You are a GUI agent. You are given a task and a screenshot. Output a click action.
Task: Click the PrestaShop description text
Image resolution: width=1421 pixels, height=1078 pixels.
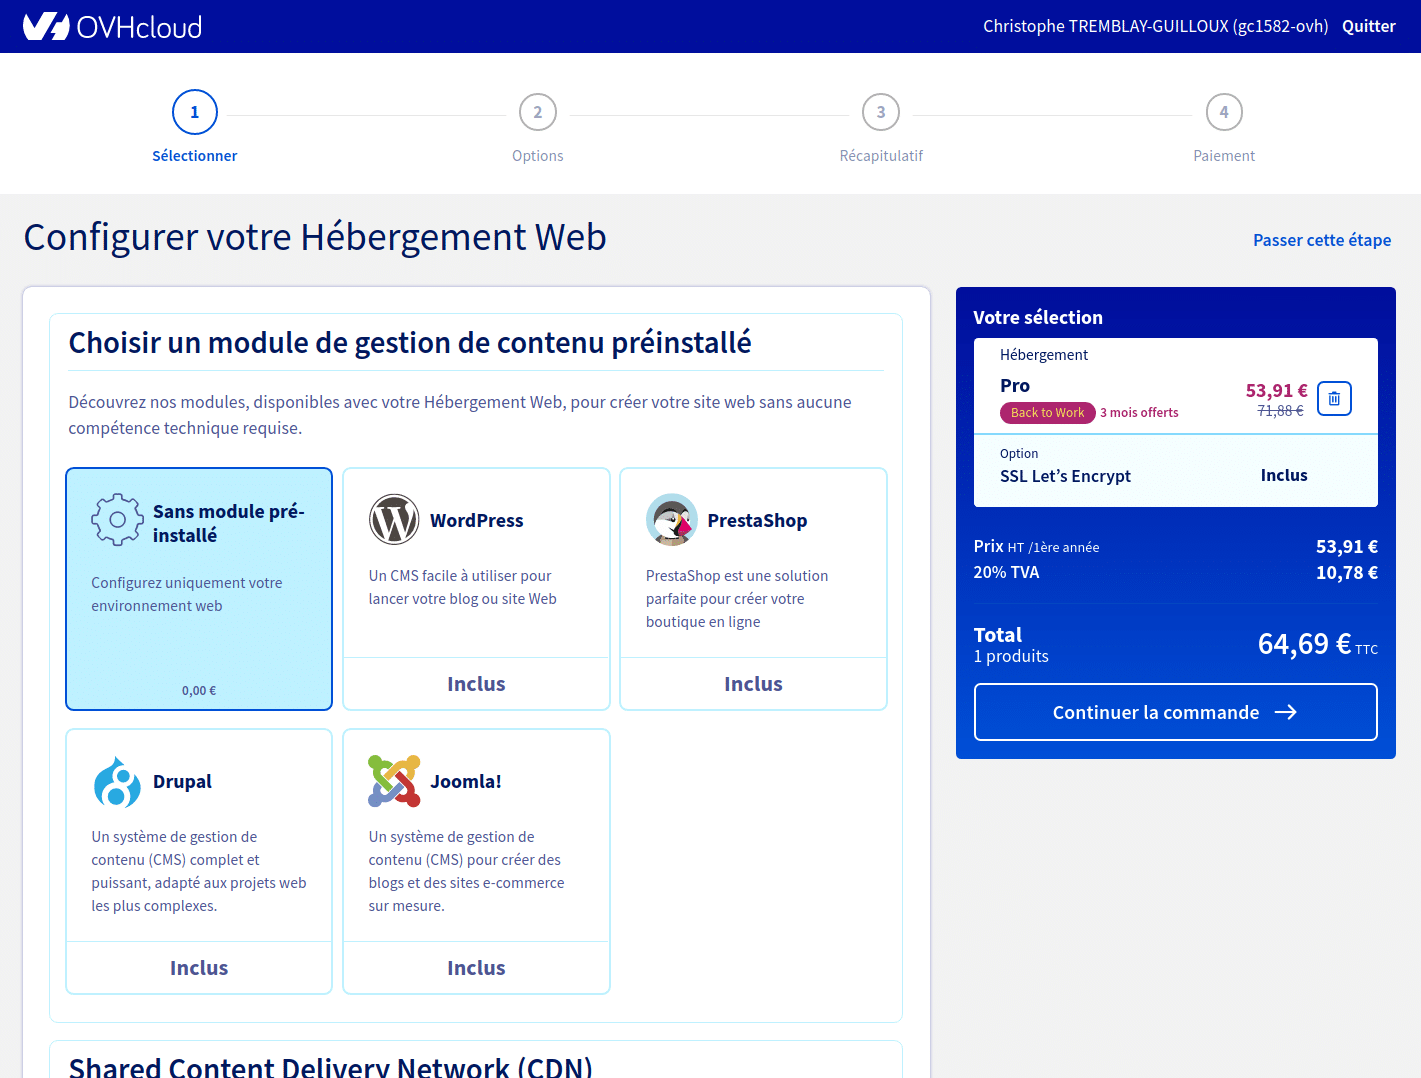[737, 599]
